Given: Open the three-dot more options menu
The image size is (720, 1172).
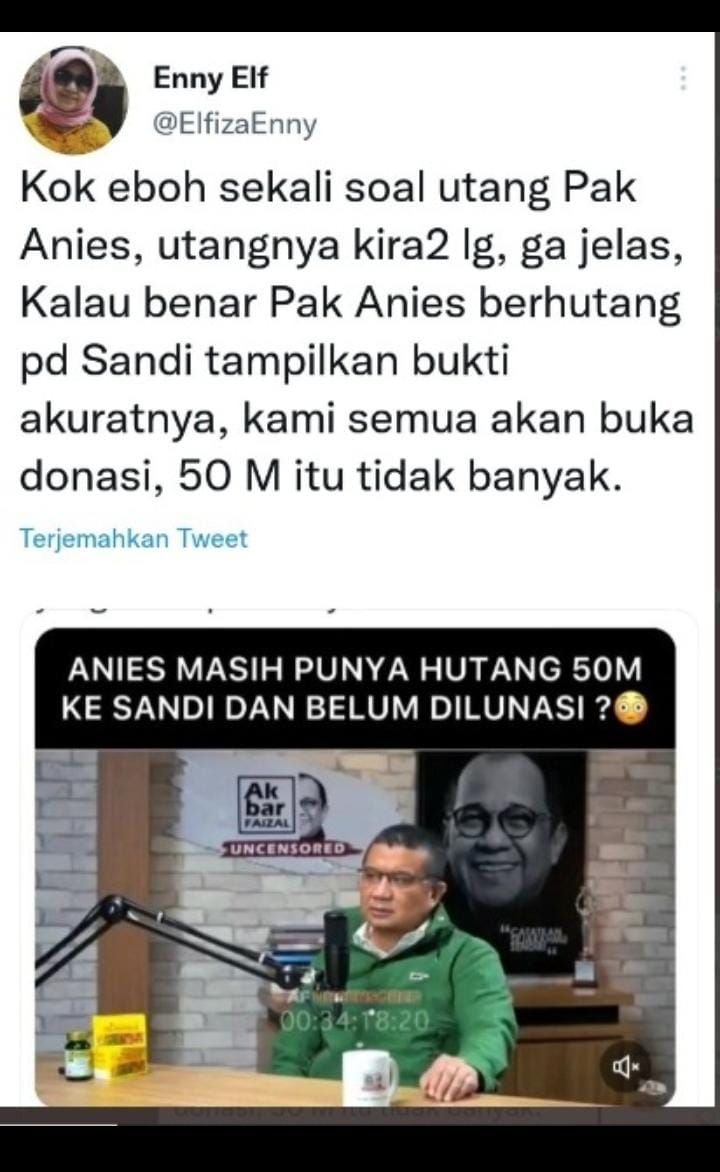Looking at the screenshot, I should coord(682,78).
